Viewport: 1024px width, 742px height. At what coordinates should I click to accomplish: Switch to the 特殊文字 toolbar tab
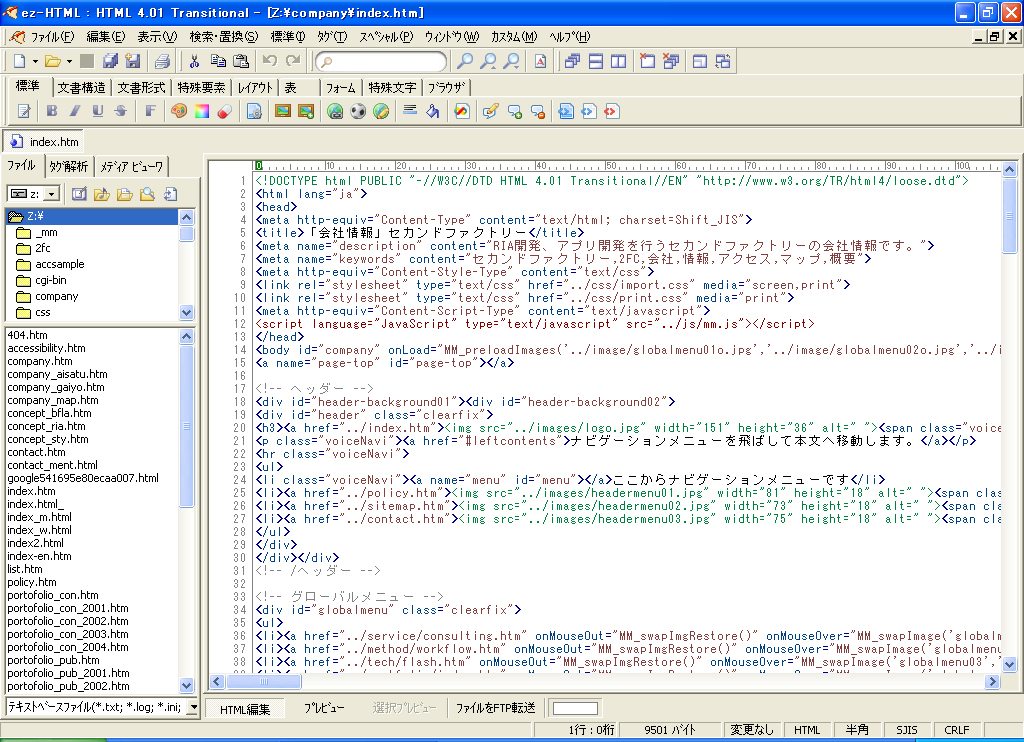392,88
